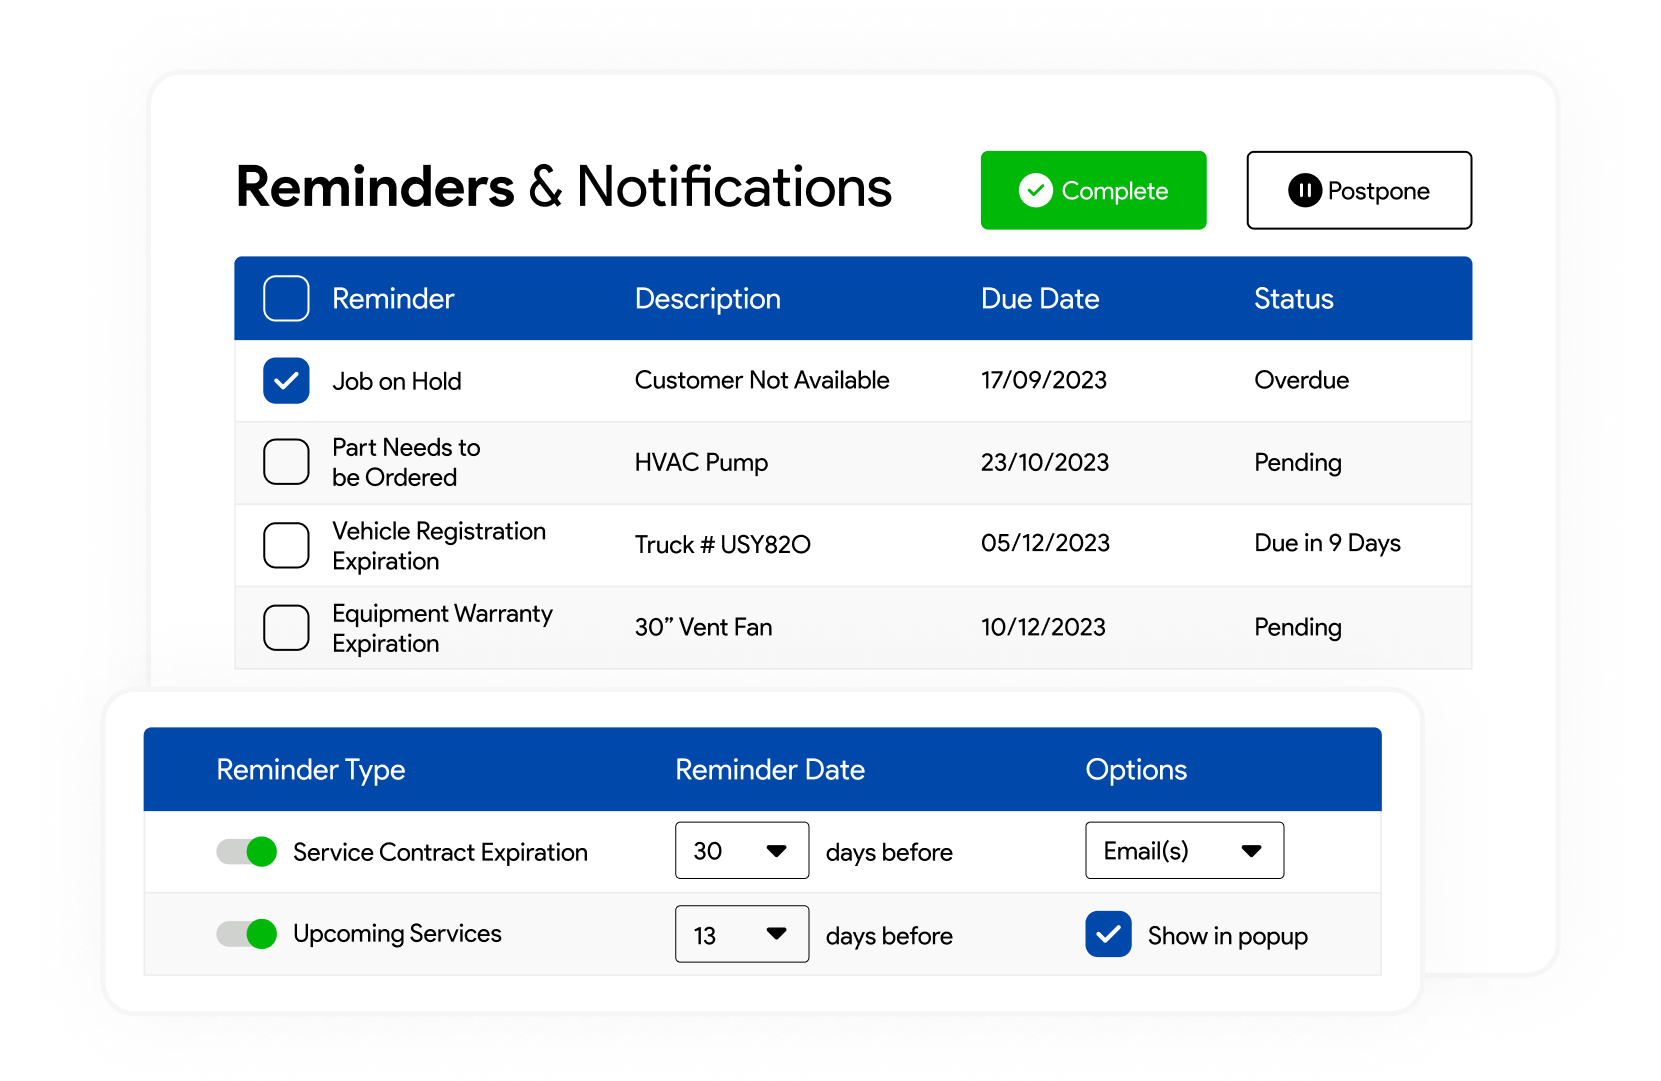Click the pause icon inside Postpone button
The image size is (1661, 1081).
pos(1304,190)
